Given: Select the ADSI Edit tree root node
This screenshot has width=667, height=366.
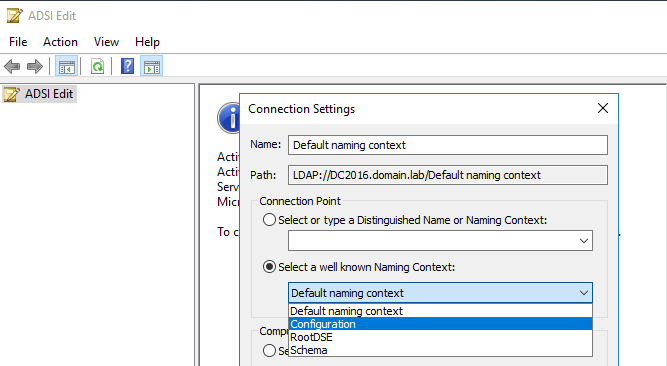Looking at the screenshot, I should point(40,94).
